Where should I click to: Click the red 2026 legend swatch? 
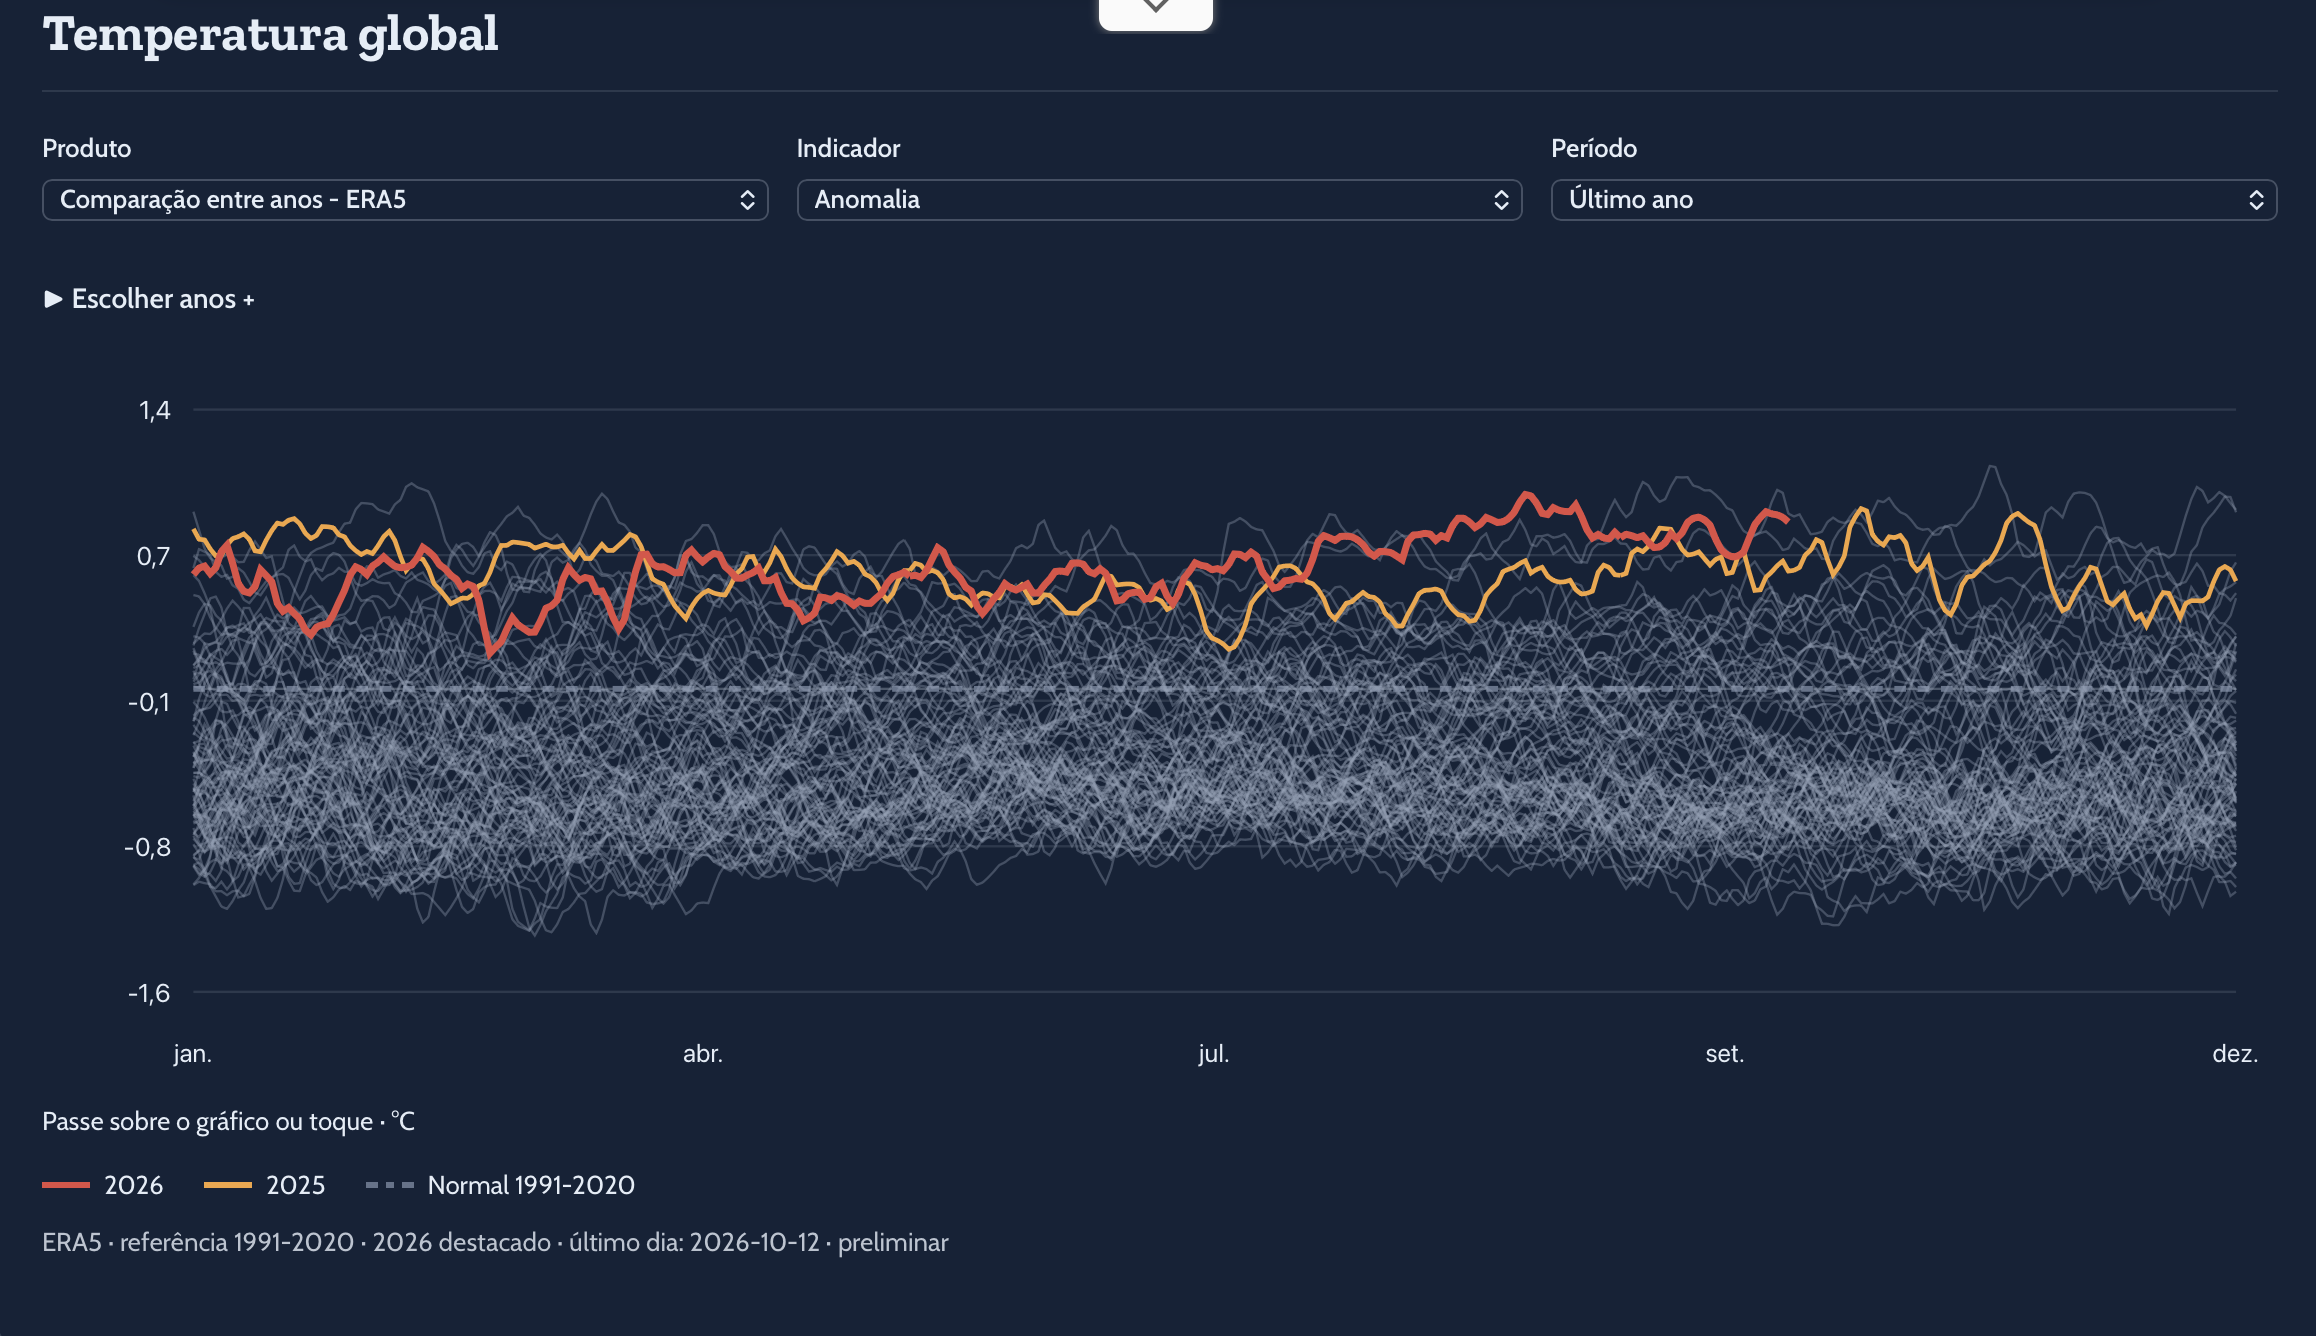pos(66,1185)
